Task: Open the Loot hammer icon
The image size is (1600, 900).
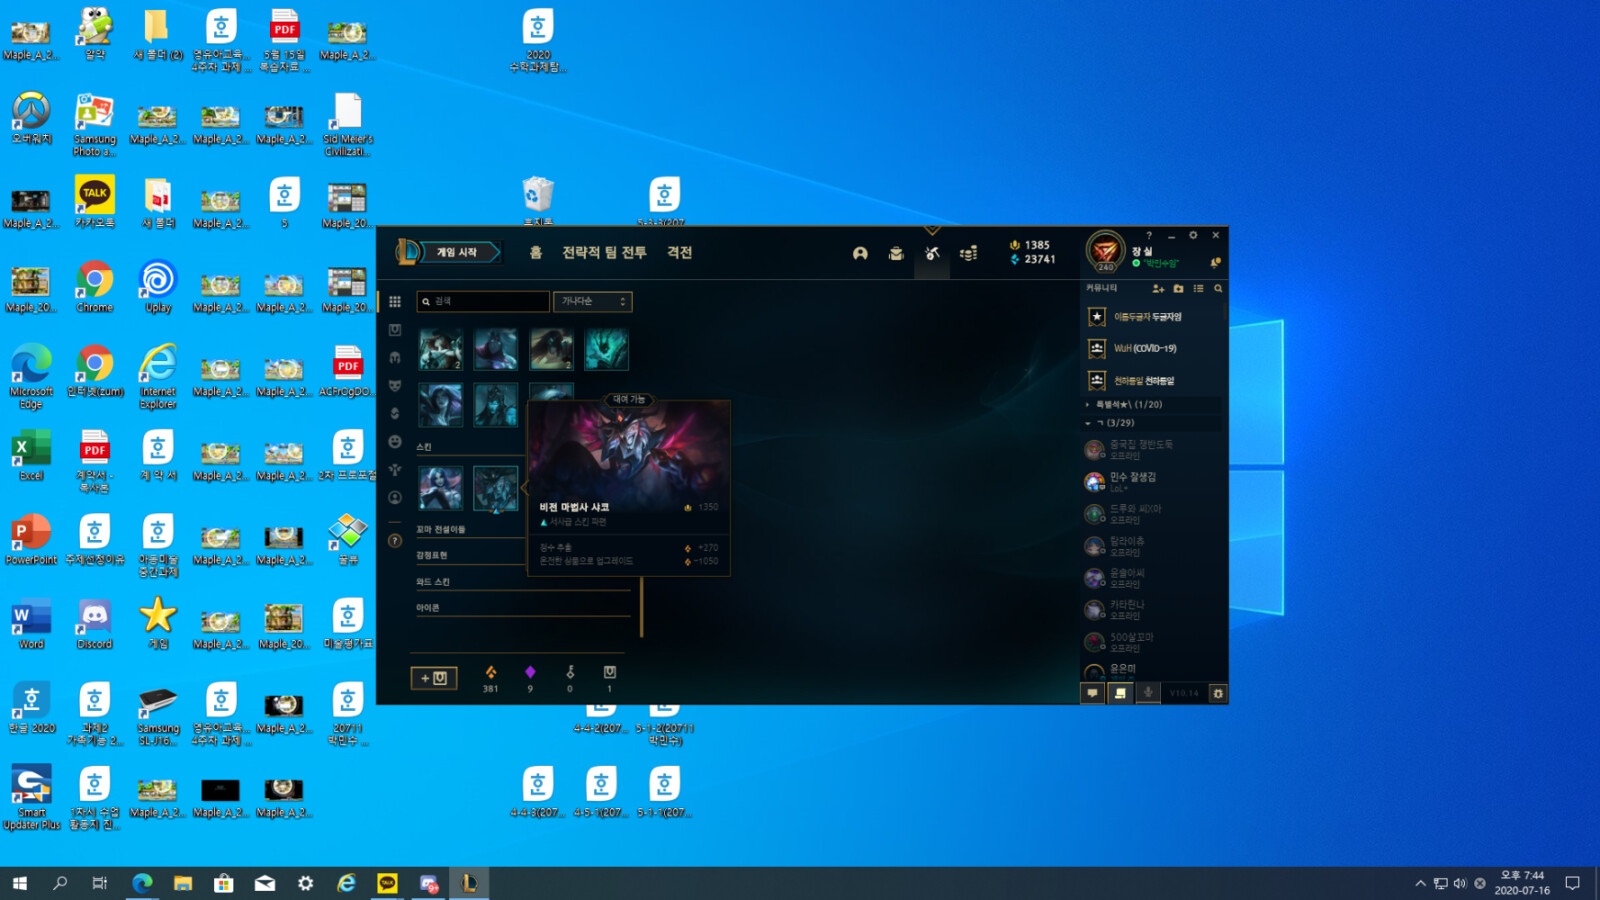Action: click(x=932, y=254)
